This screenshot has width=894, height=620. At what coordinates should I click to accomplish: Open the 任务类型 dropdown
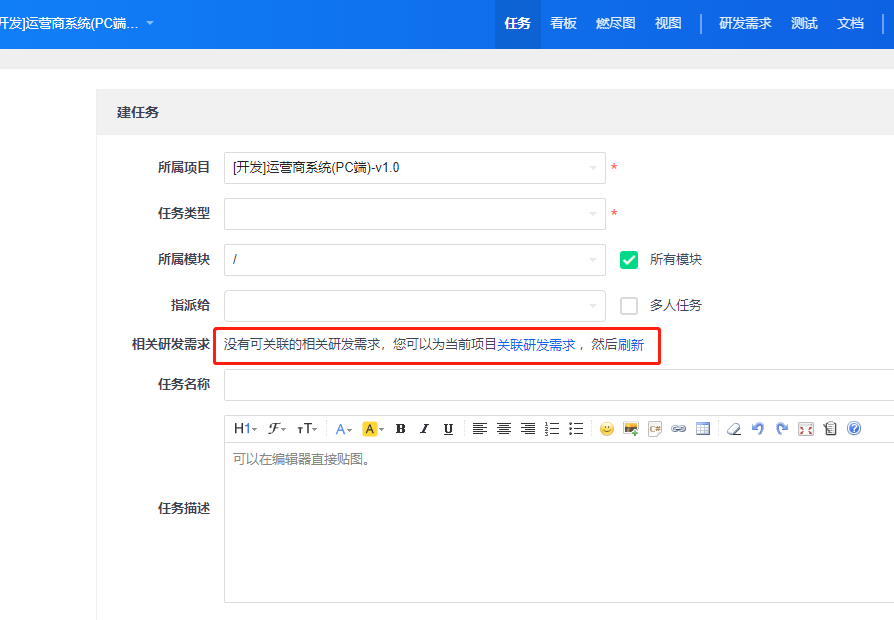pyautogui.click(x=414, y=214)
